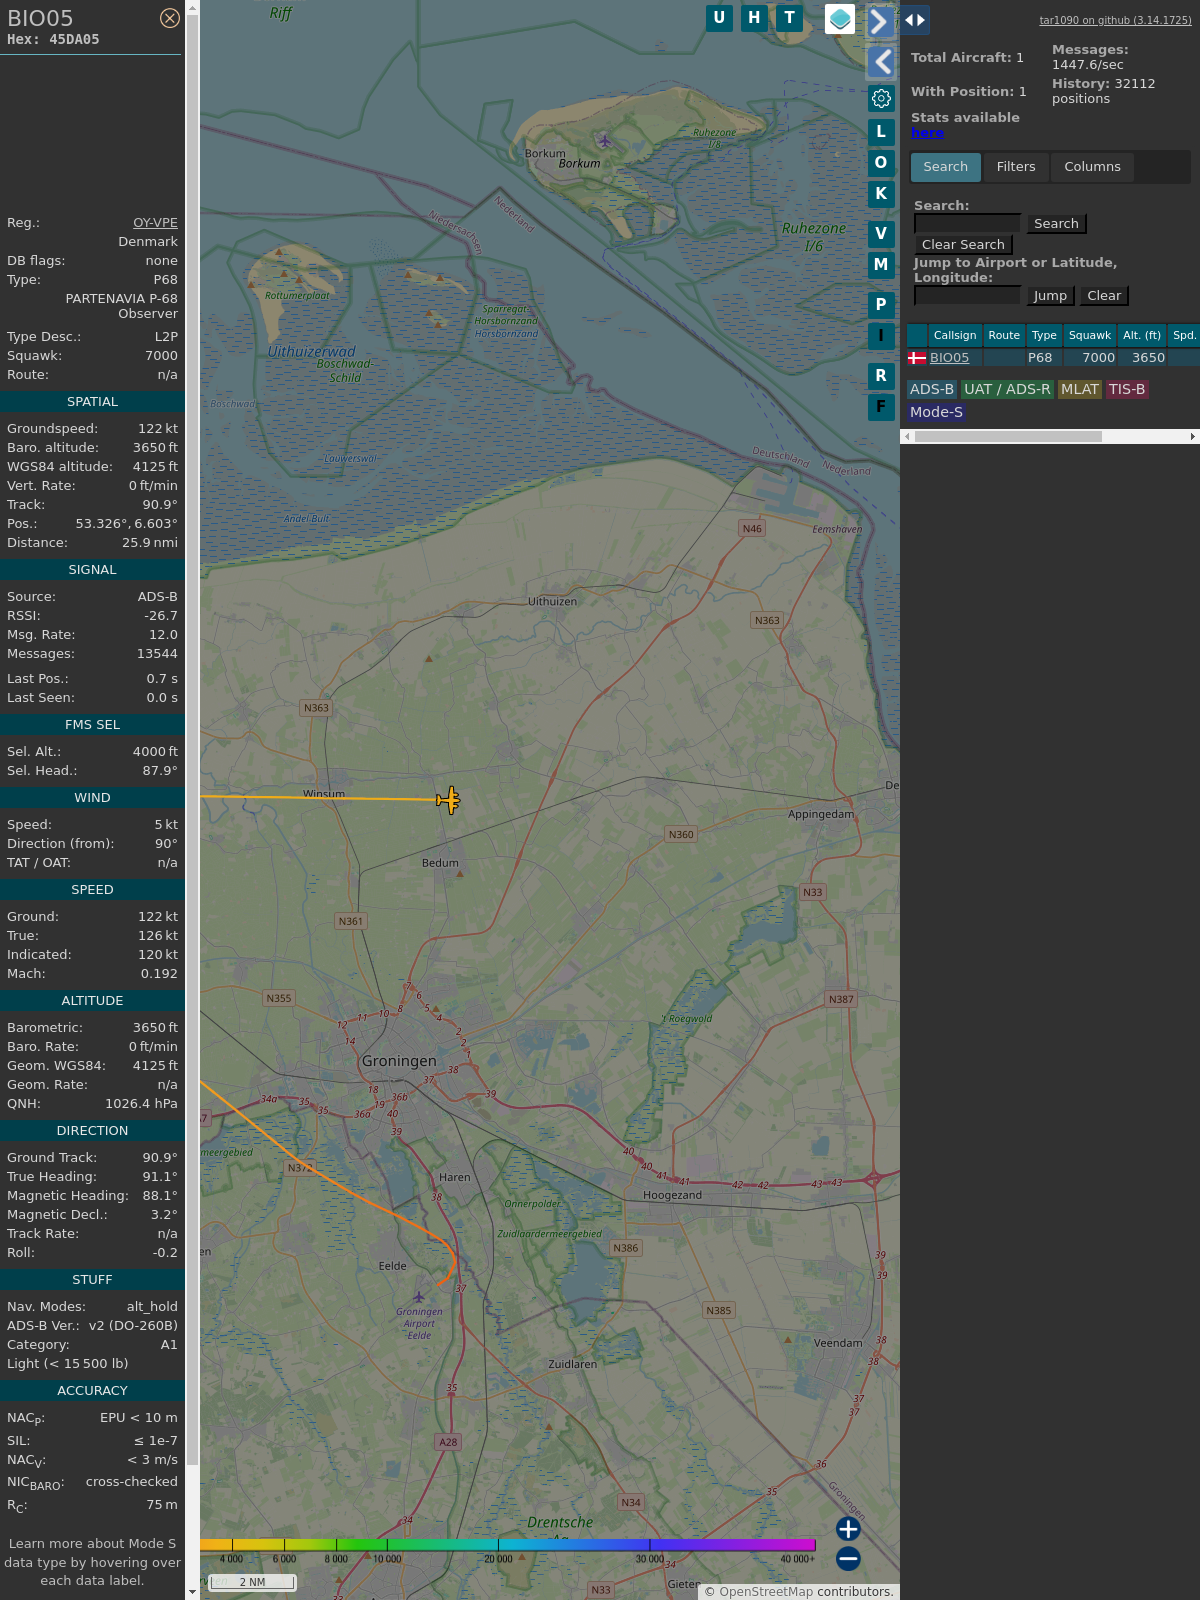Toggle the O map button
1200x1600 pixels.
click(881, 163)
